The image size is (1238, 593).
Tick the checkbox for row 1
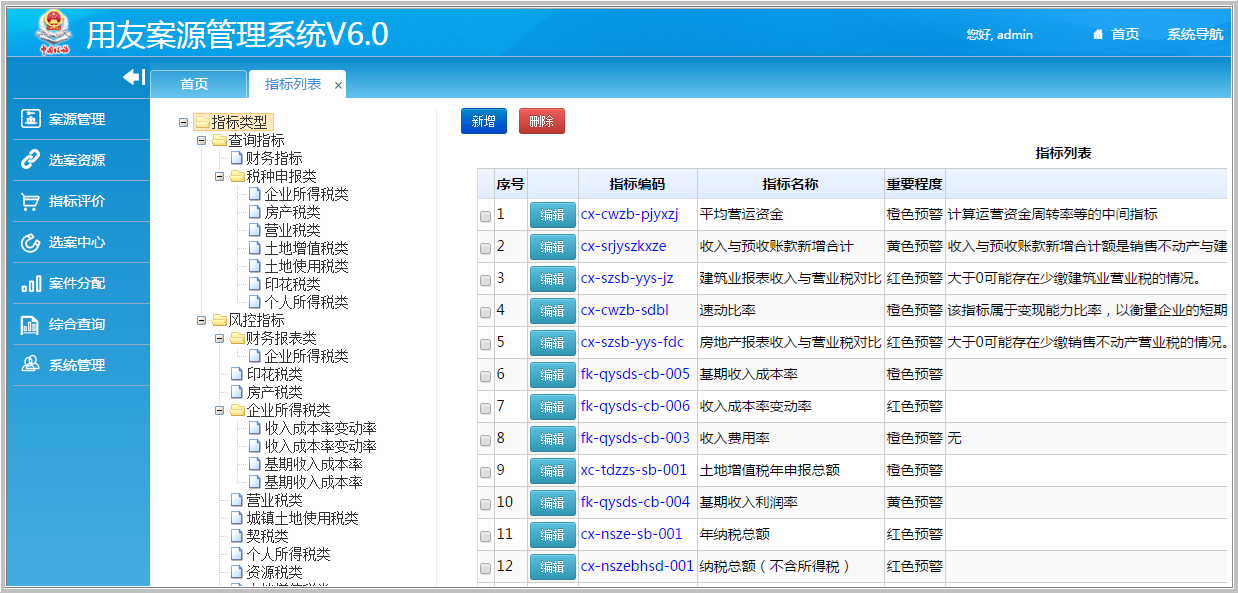[x=486, y=216]
